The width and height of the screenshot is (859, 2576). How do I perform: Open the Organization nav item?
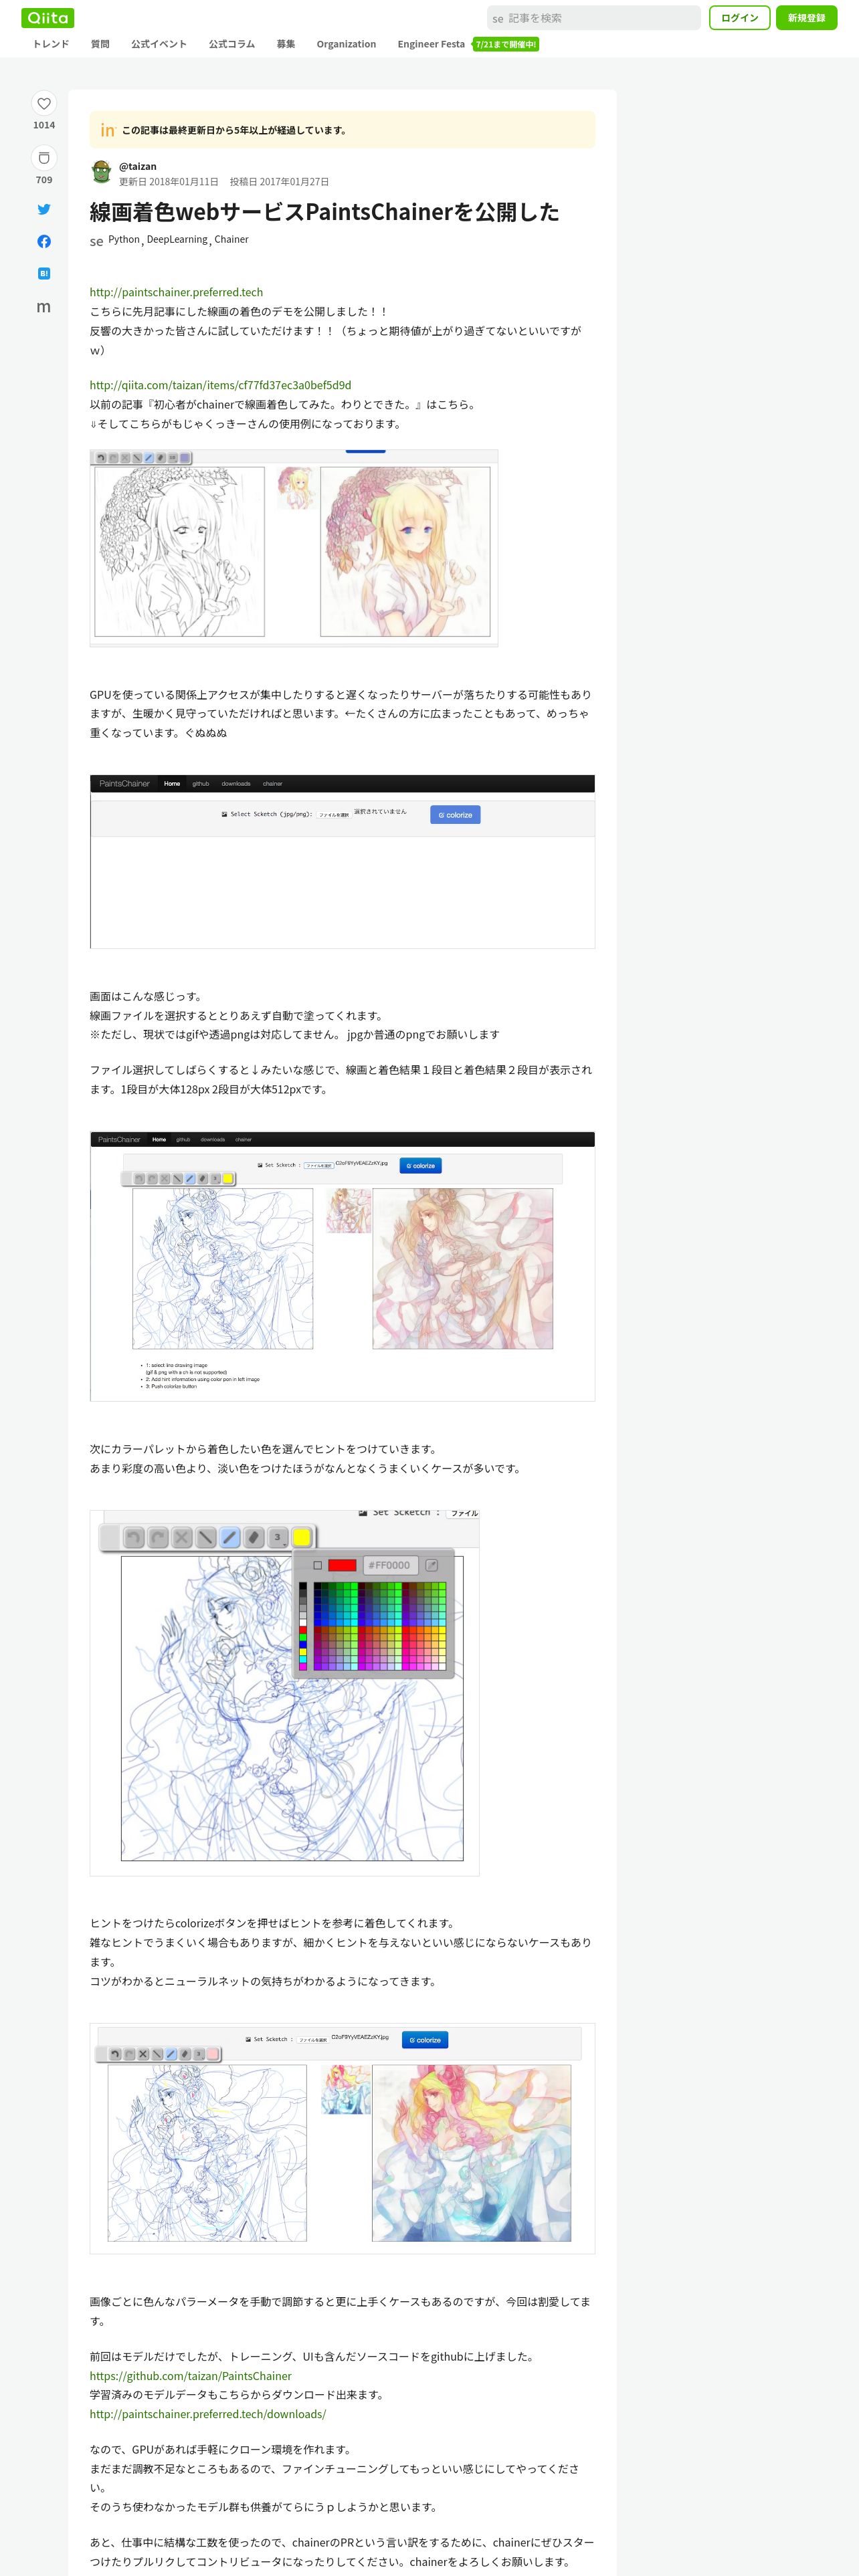[x=346, y=44]
